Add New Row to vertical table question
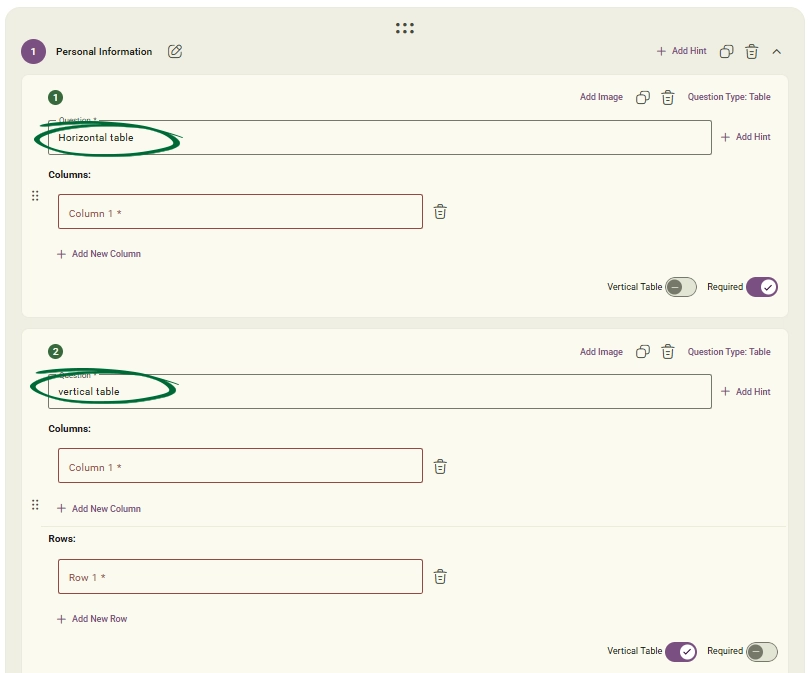811x673 pixels. coord(92,619)
